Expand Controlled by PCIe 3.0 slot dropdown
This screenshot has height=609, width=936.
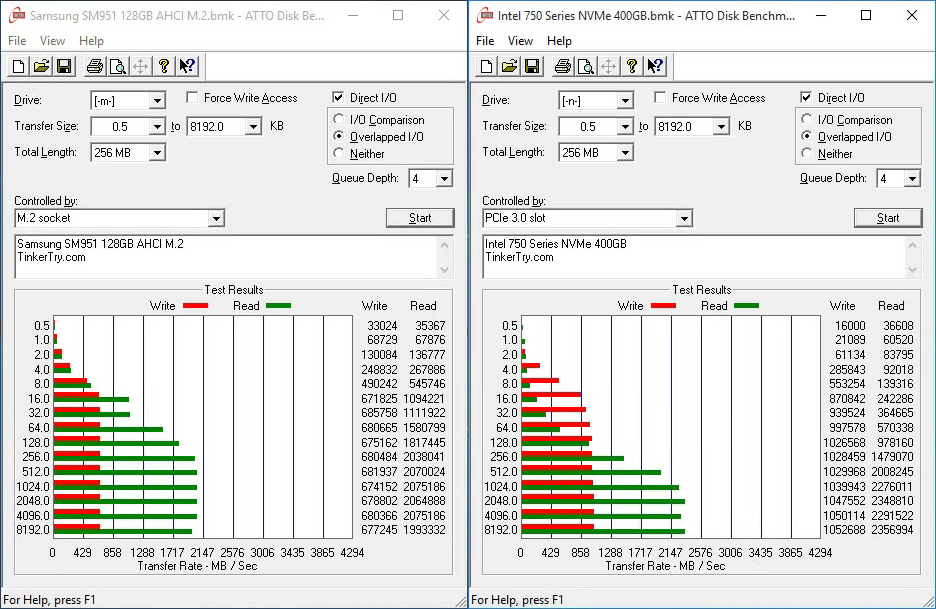coord(684,219)
